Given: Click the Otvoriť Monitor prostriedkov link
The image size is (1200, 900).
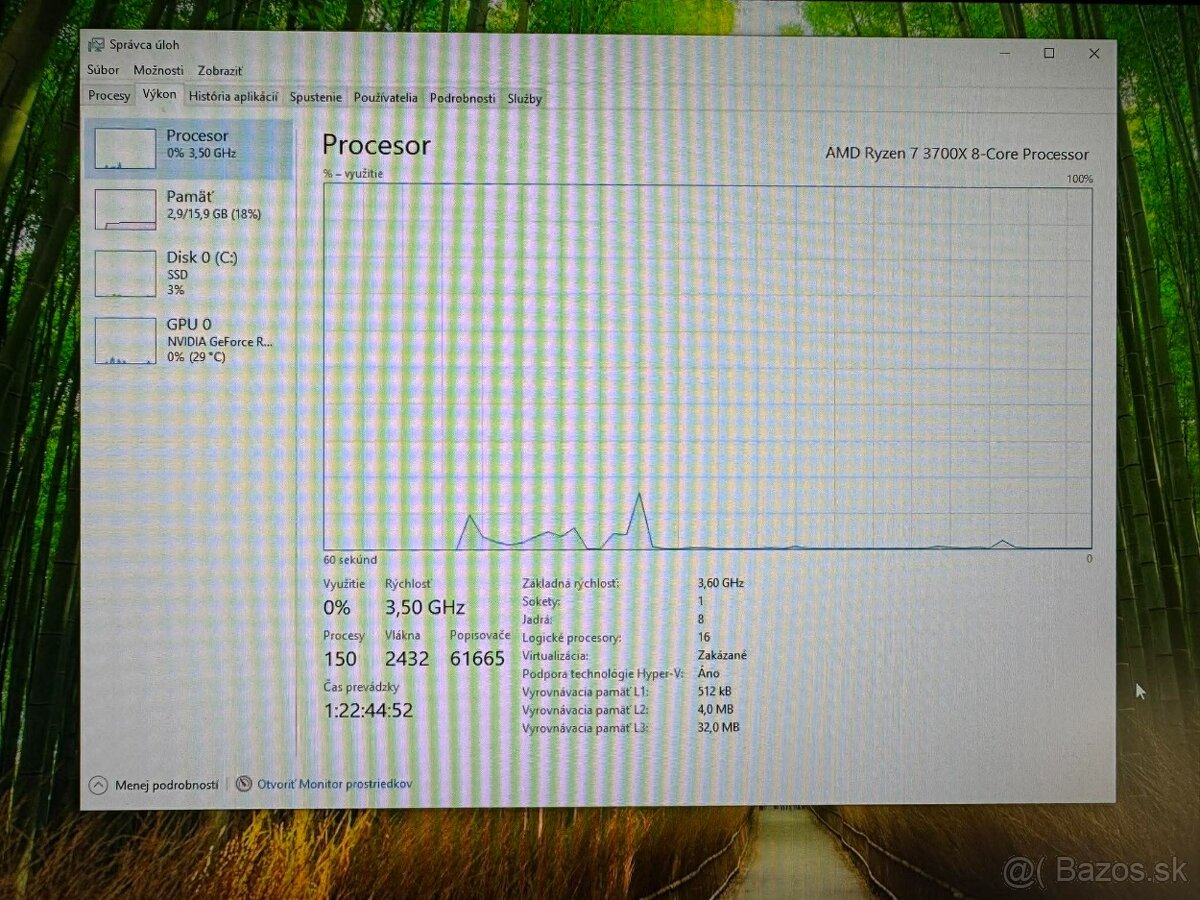Looking at the screenshot, I should (x=334, y=784).
